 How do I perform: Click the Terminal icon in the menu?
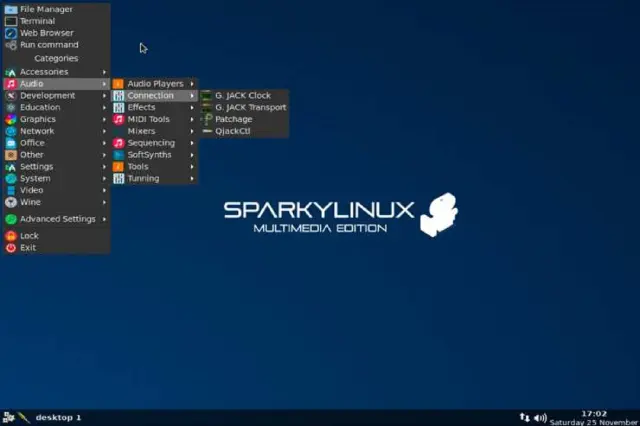click(x=11, y=21)
